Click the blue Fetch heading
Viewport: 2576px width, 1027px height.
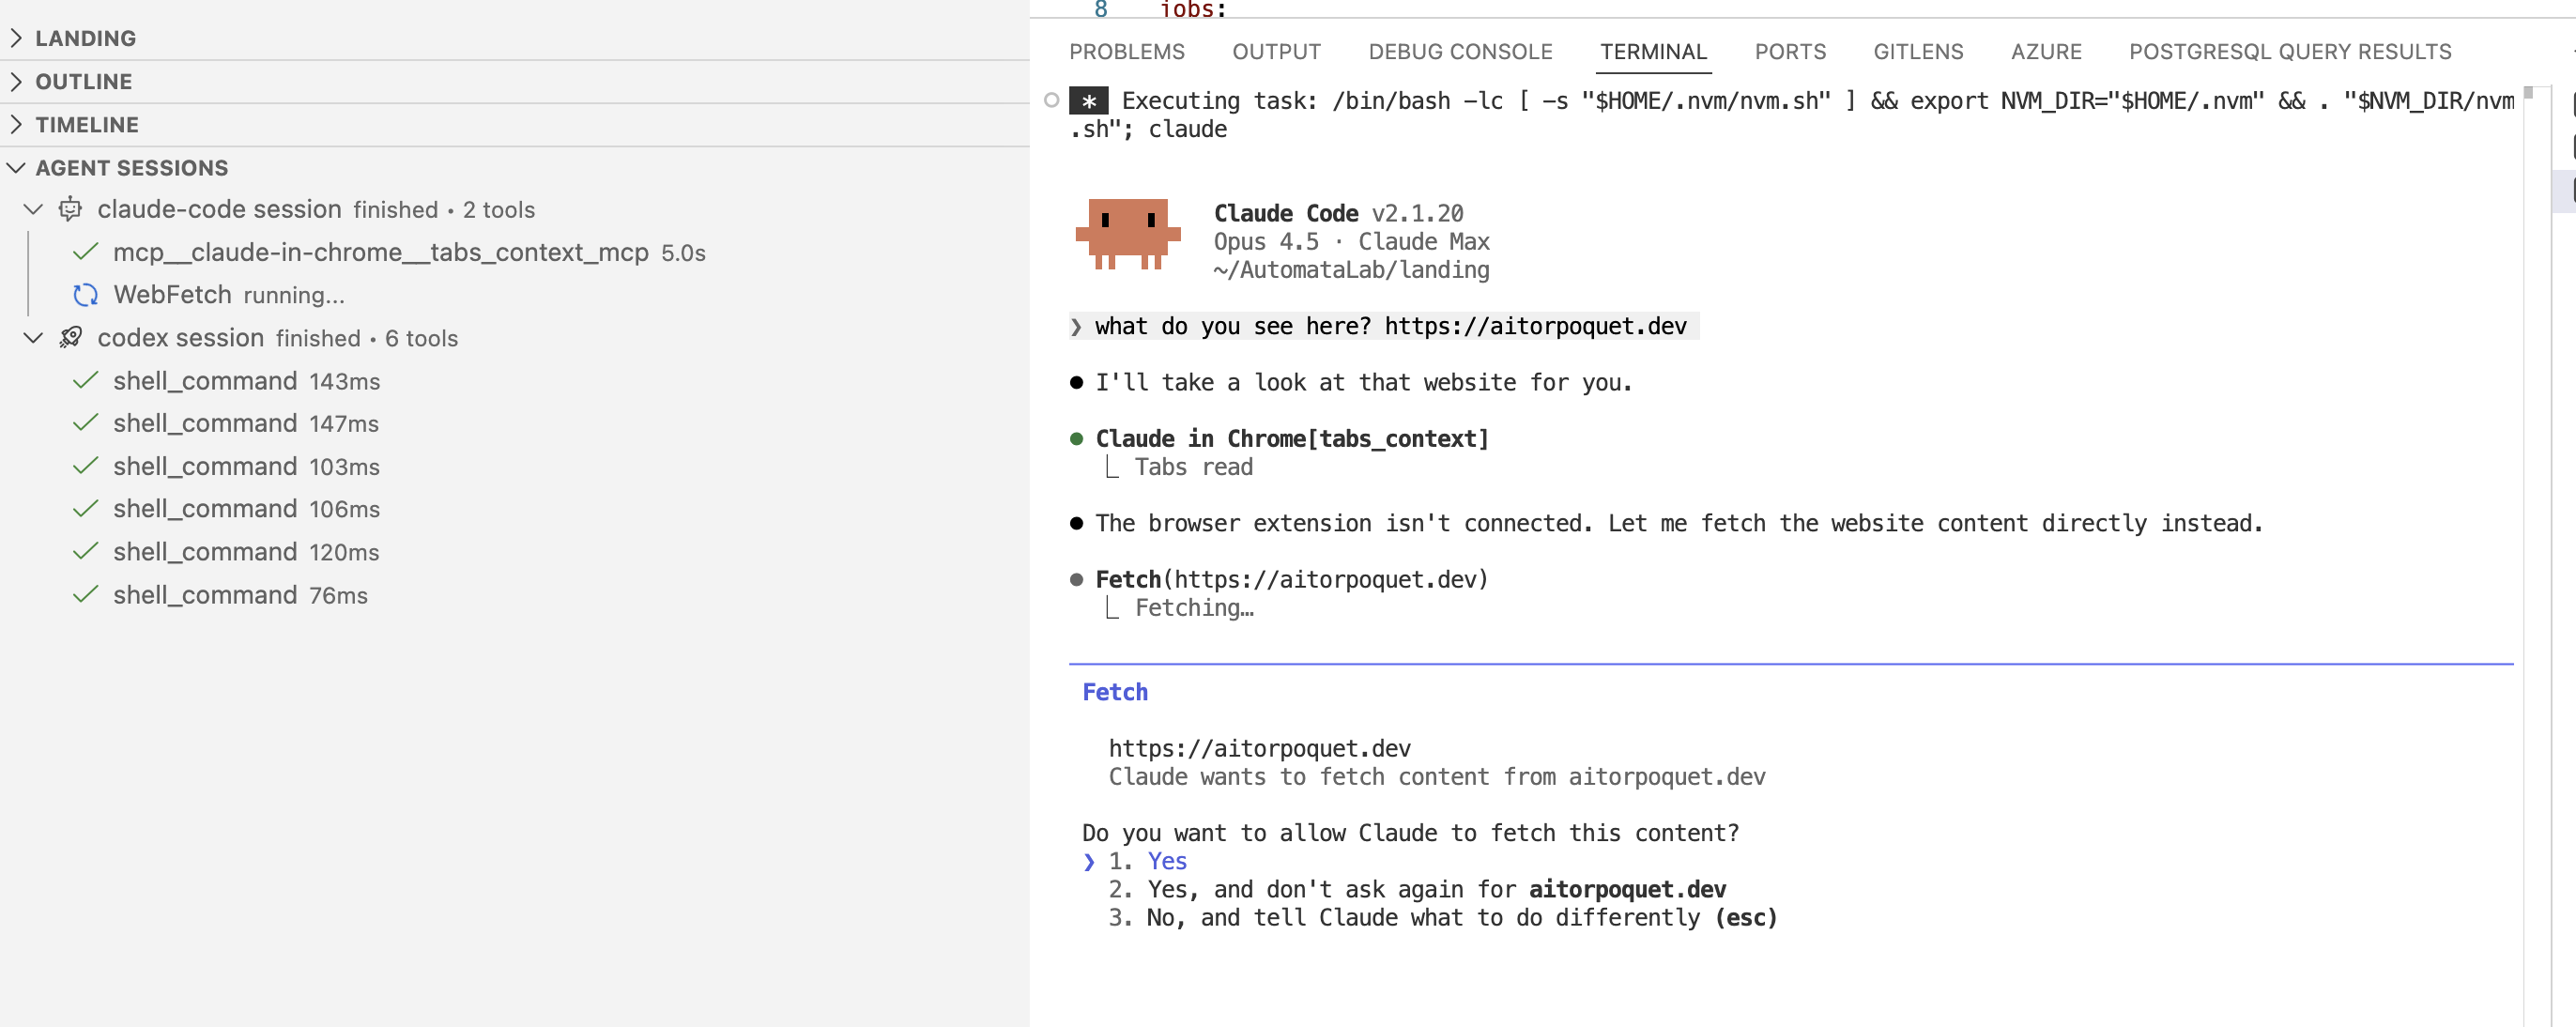pyautogui.click(x=1114, y=691)
